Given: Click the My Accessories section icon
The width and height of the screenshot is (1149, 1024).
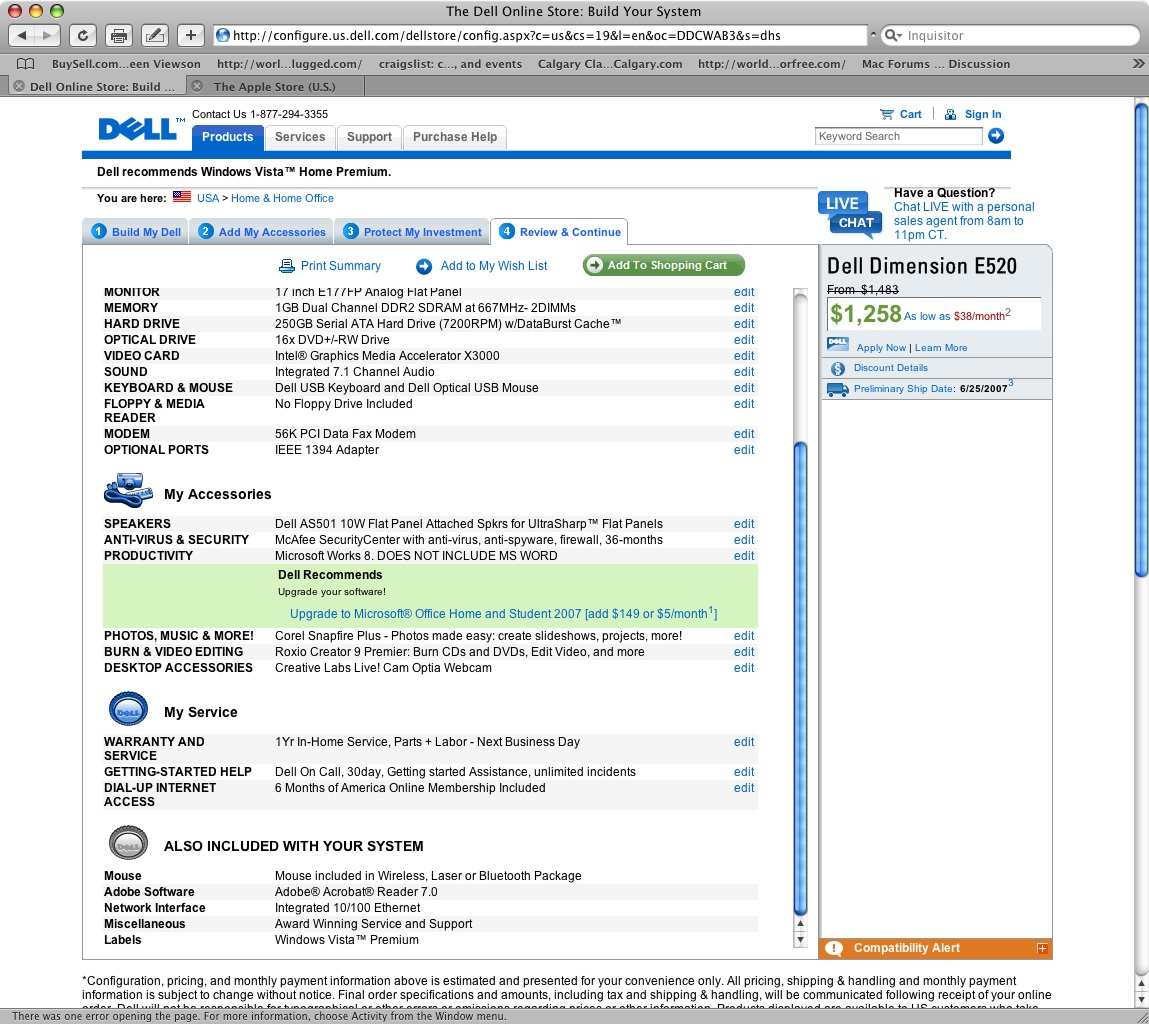Looking at the screenshot, I should 128,490.
